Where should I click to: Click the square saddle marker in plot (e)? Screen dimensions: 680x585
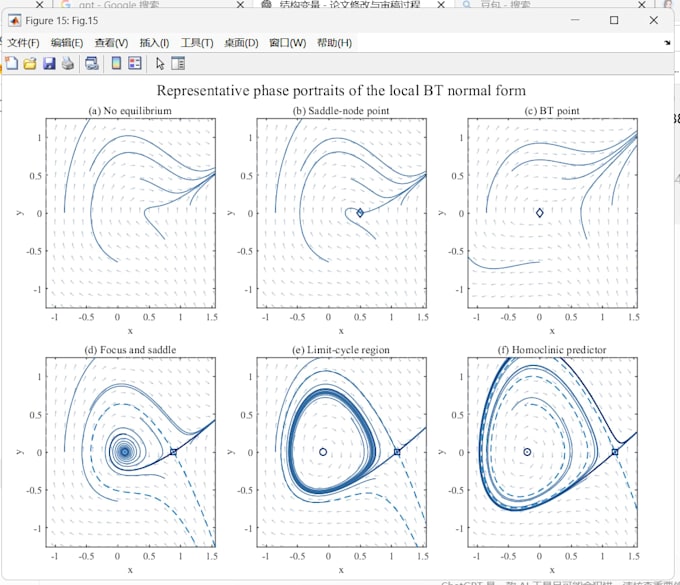tap(397, 452)
